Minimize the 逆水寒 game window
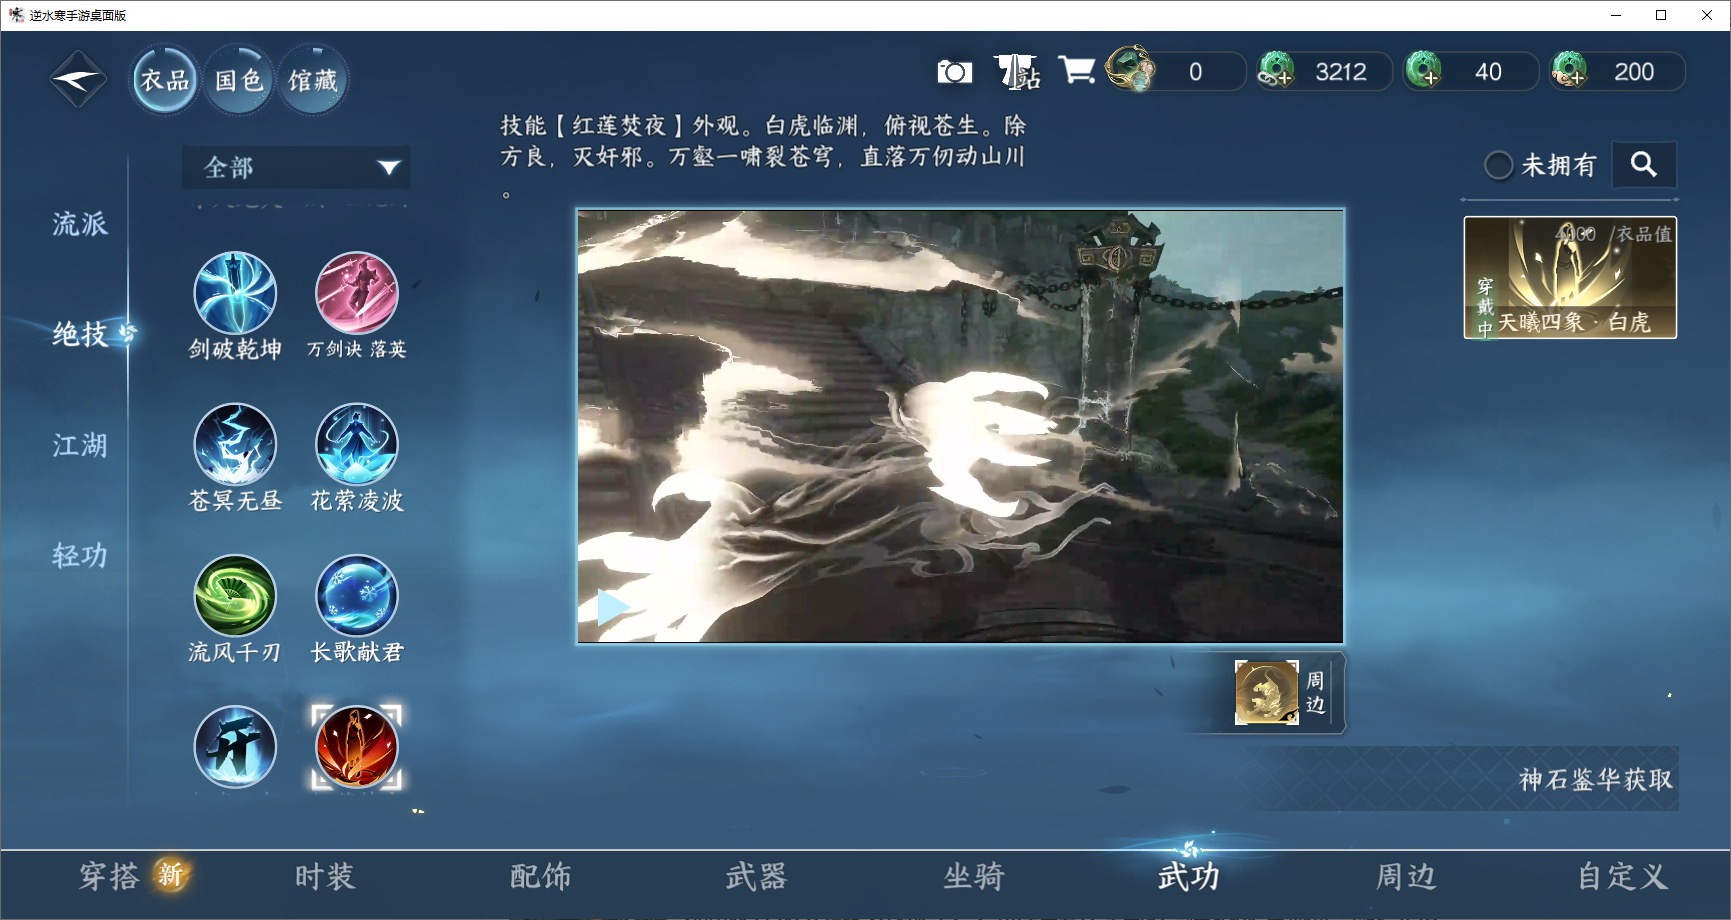The width and height of the screenshot is (1731, 920). click(1616, 15)
